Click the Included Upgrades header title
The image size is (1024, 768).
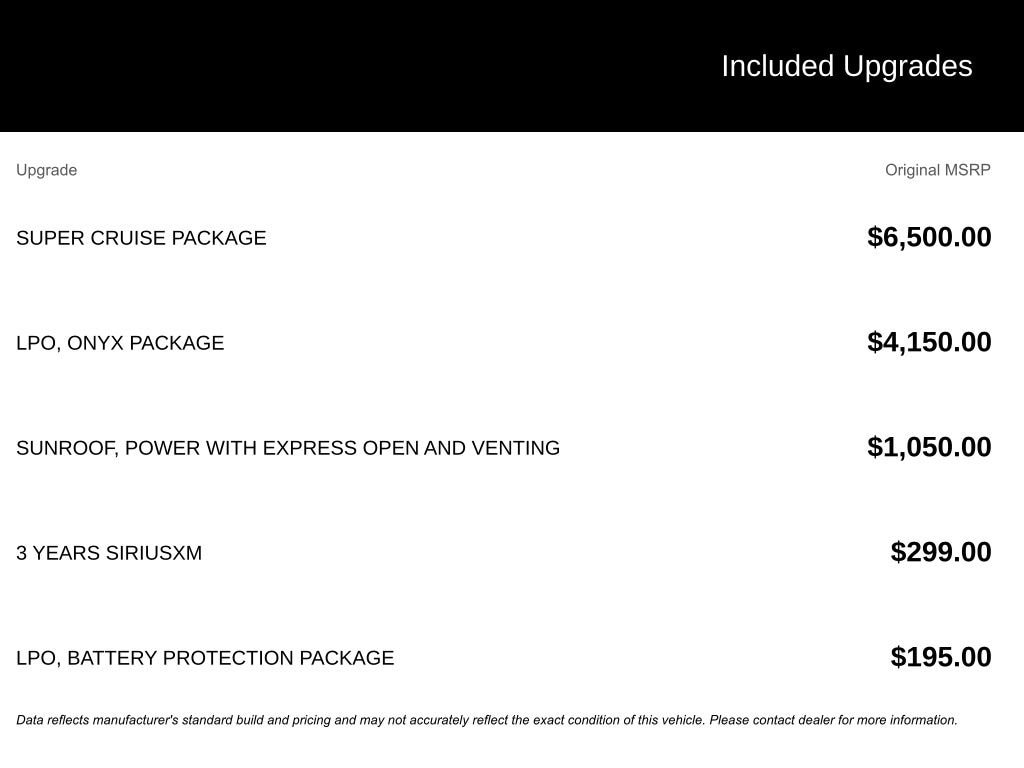pyautogui.click(x=846, y=67)
